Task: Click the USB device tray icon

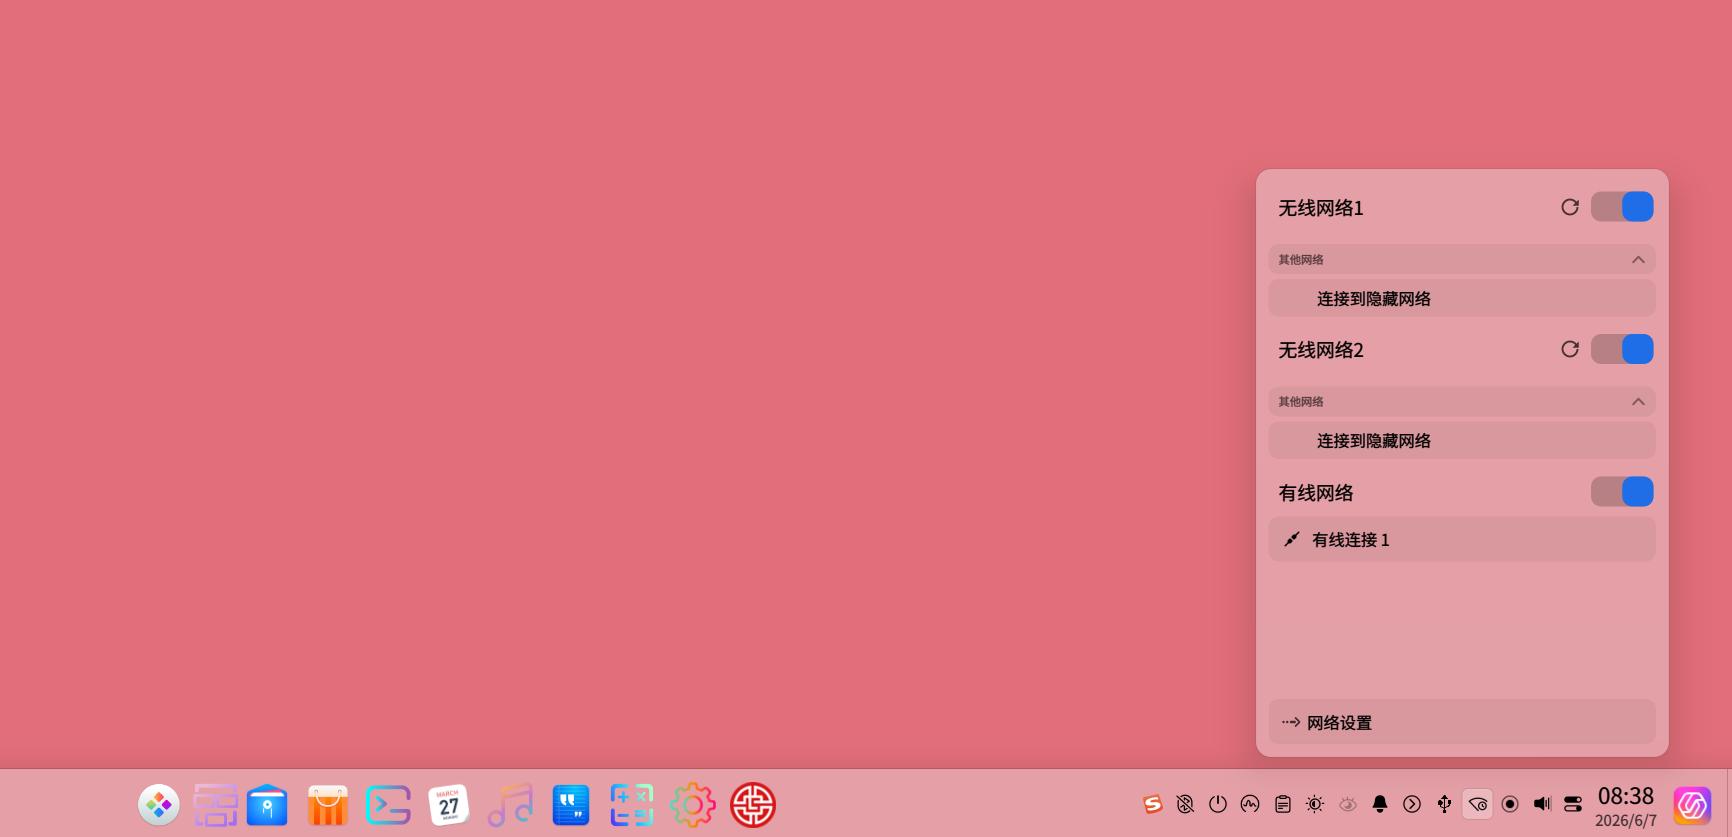Action: (1445, 804)
